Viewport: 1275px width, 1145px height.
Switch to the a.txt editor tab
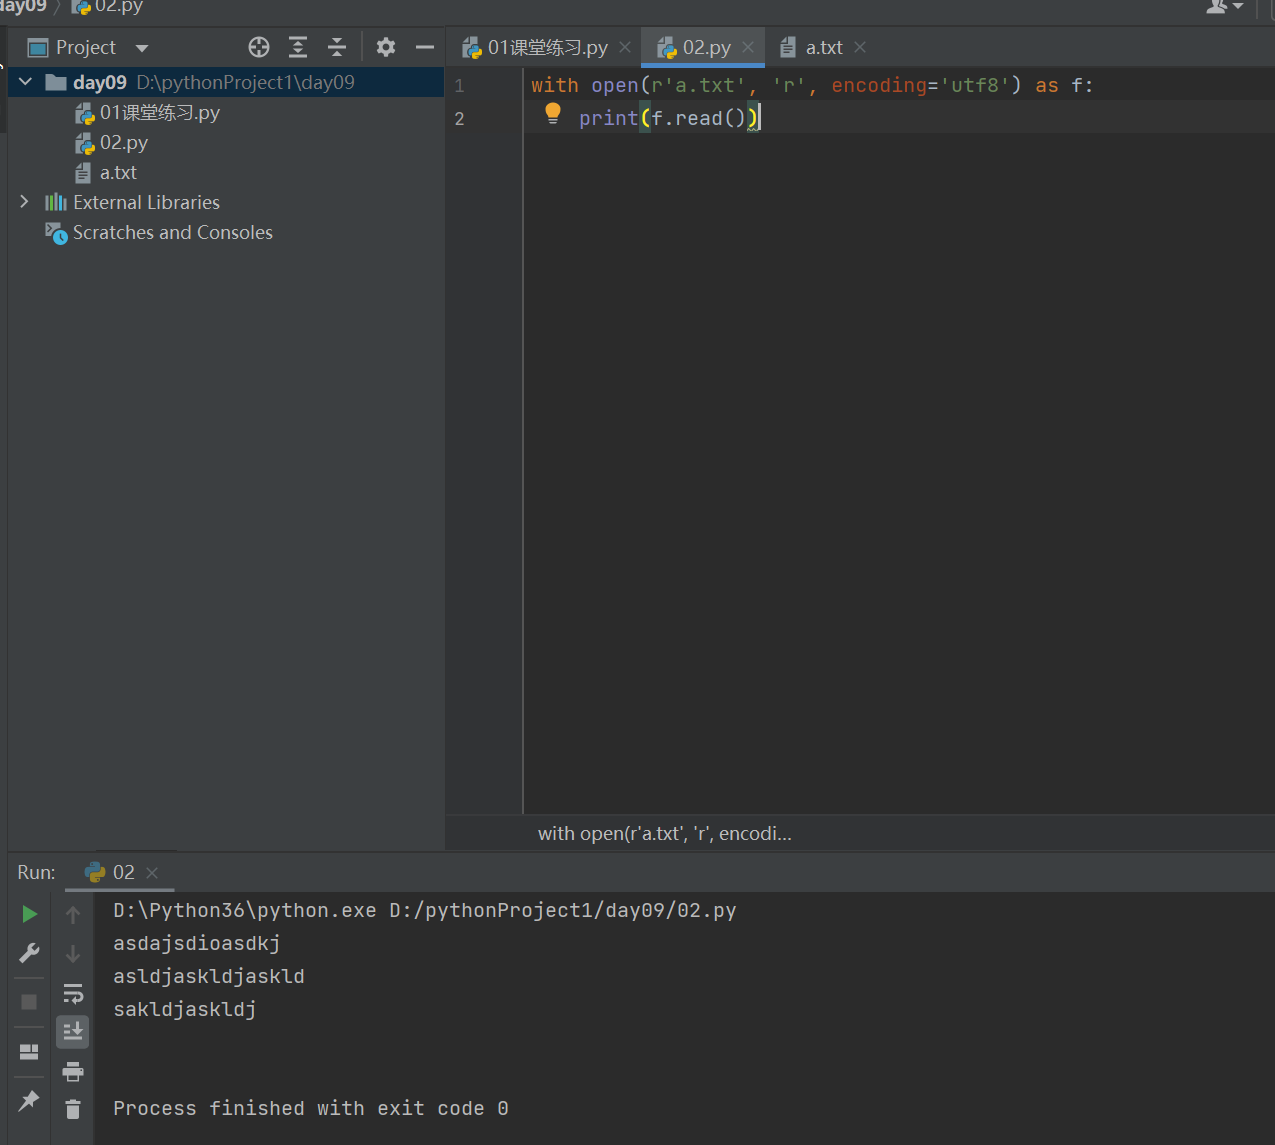824,47
